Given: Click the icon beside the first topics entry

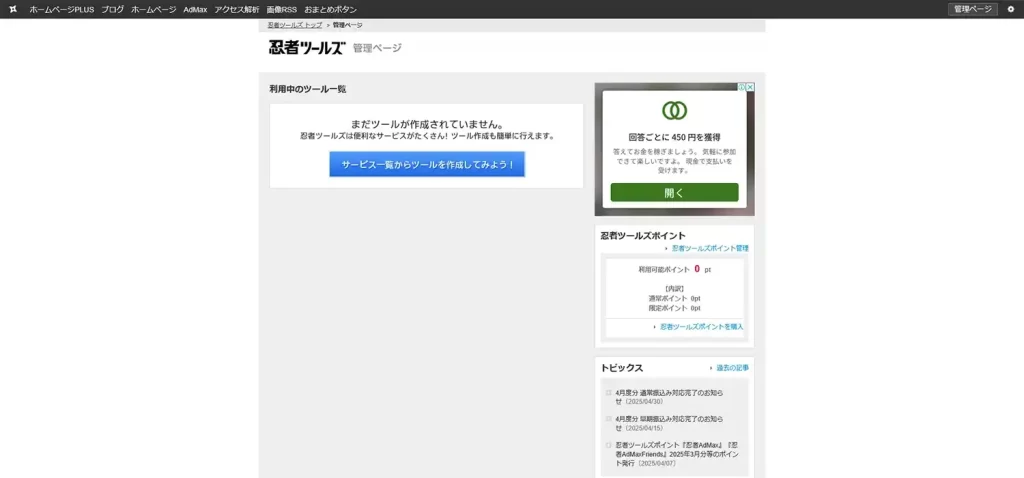Looking at the screenshot, I should (x=608, y=393).
